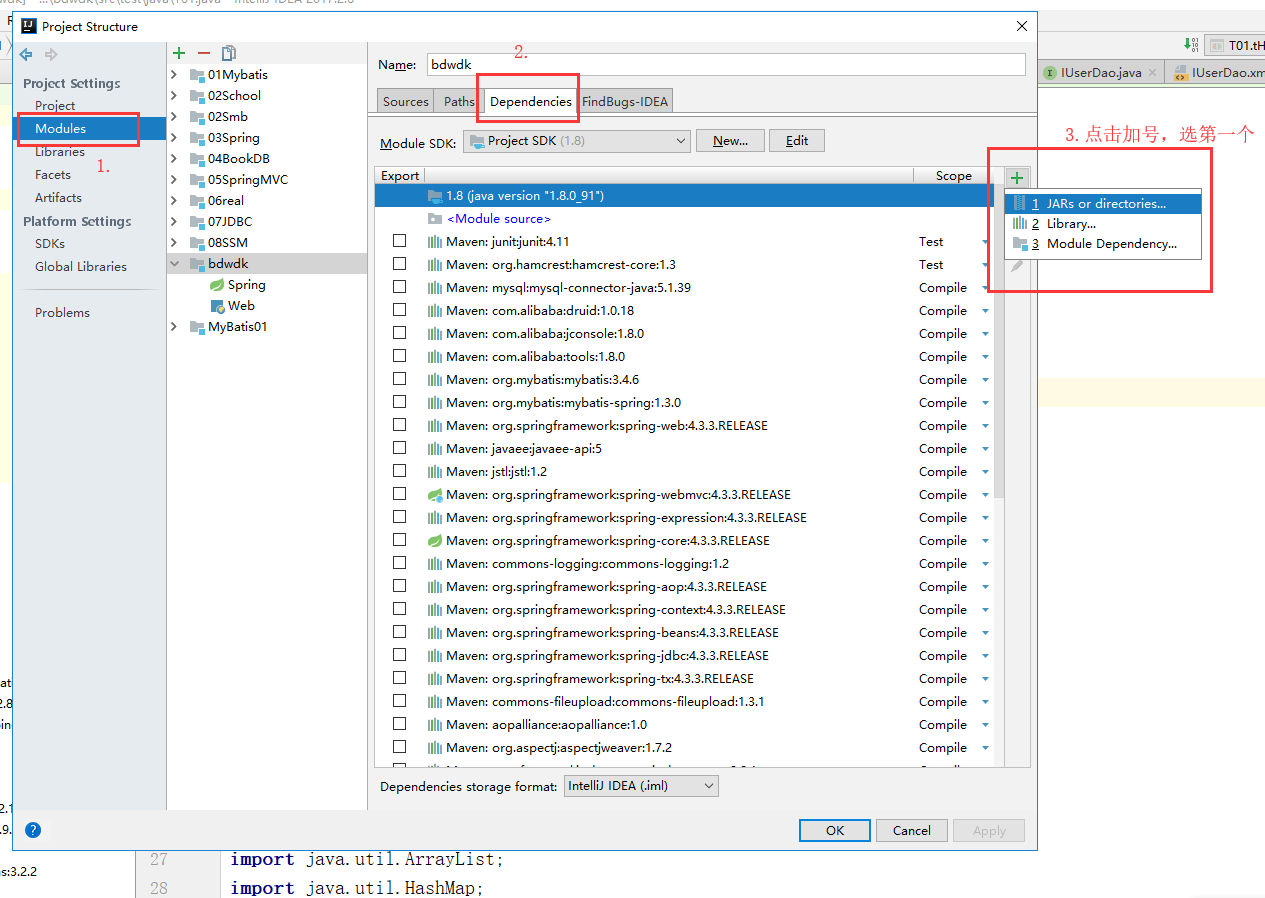
Task: Click the 1.8 JDK folder icon
Action: coord(434,196)
